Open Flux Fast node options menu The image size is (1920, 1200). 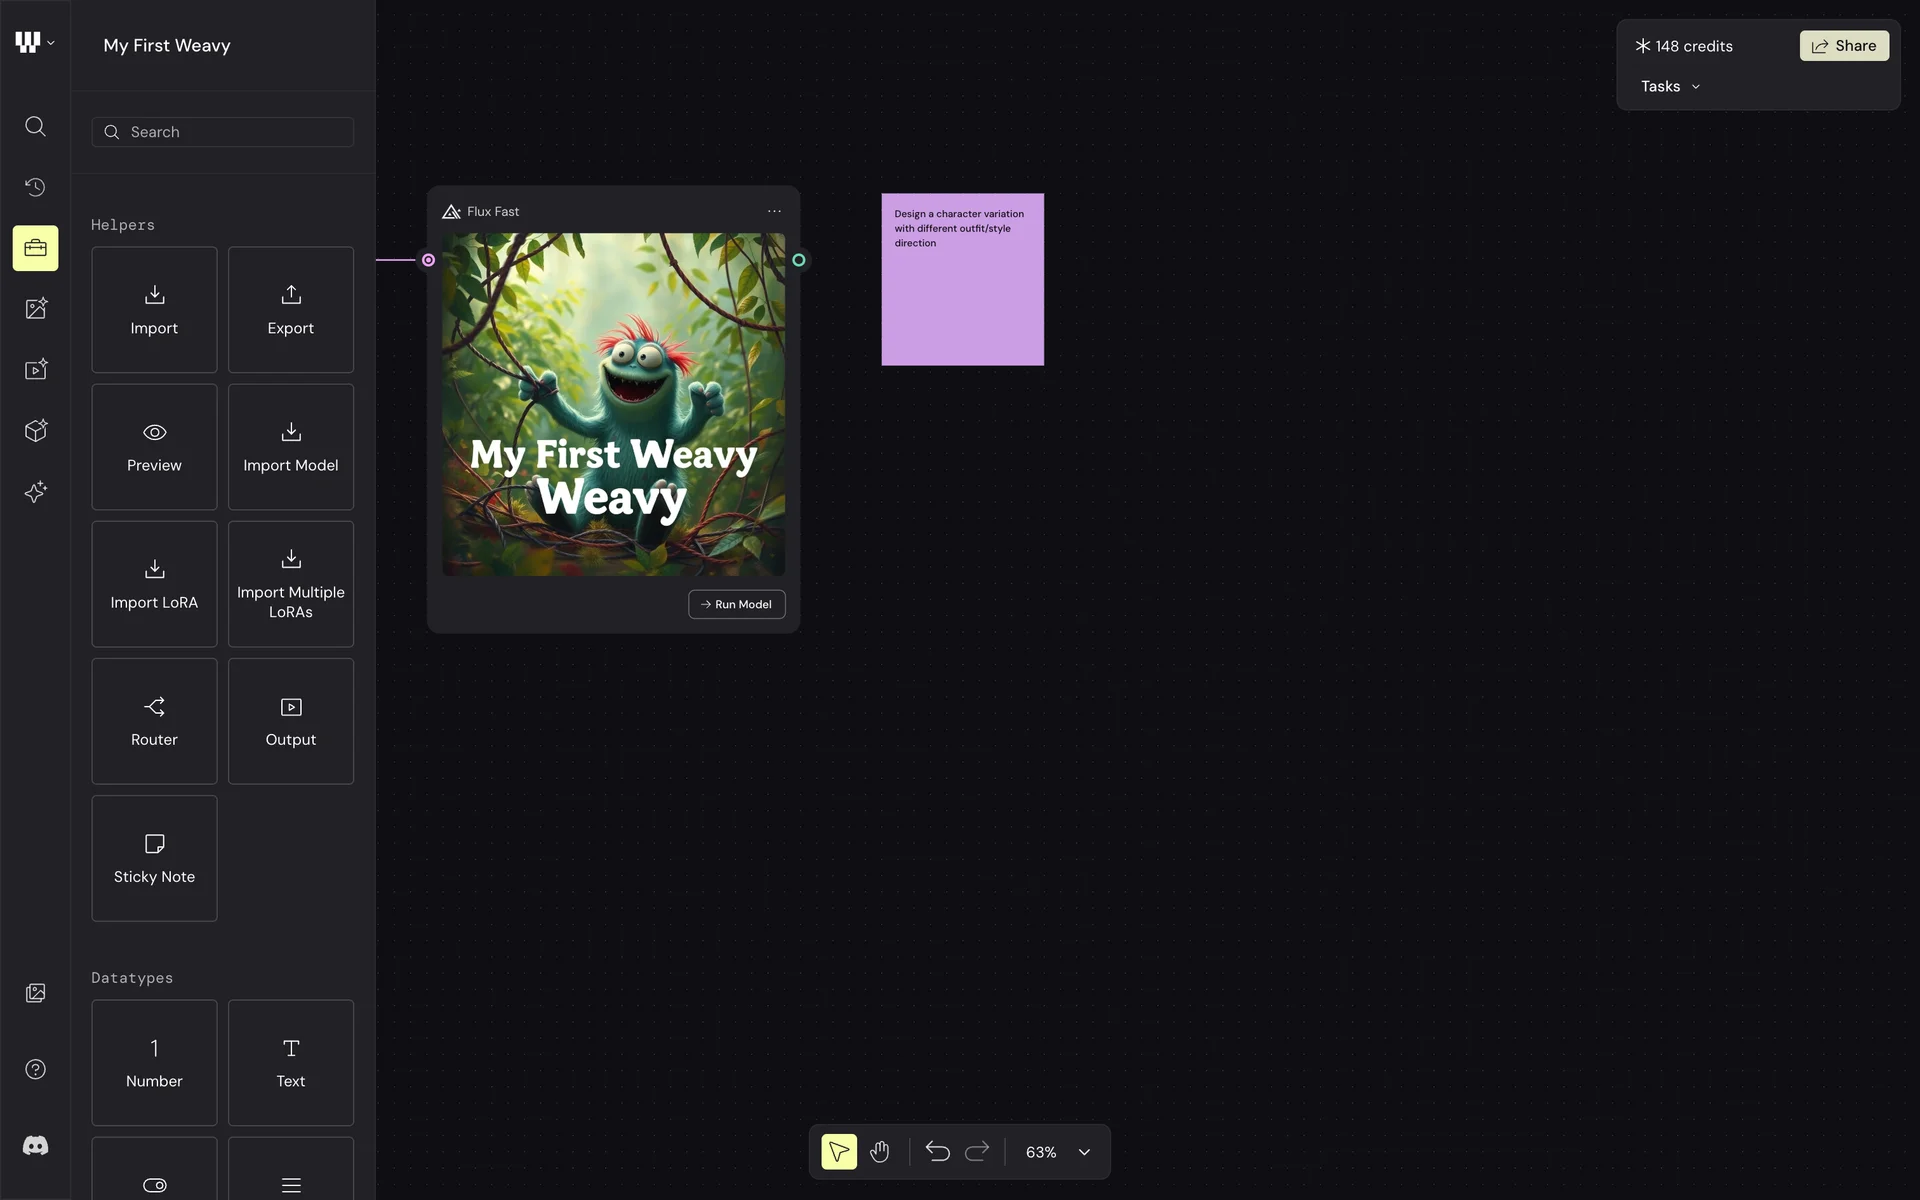coord(774,211)
